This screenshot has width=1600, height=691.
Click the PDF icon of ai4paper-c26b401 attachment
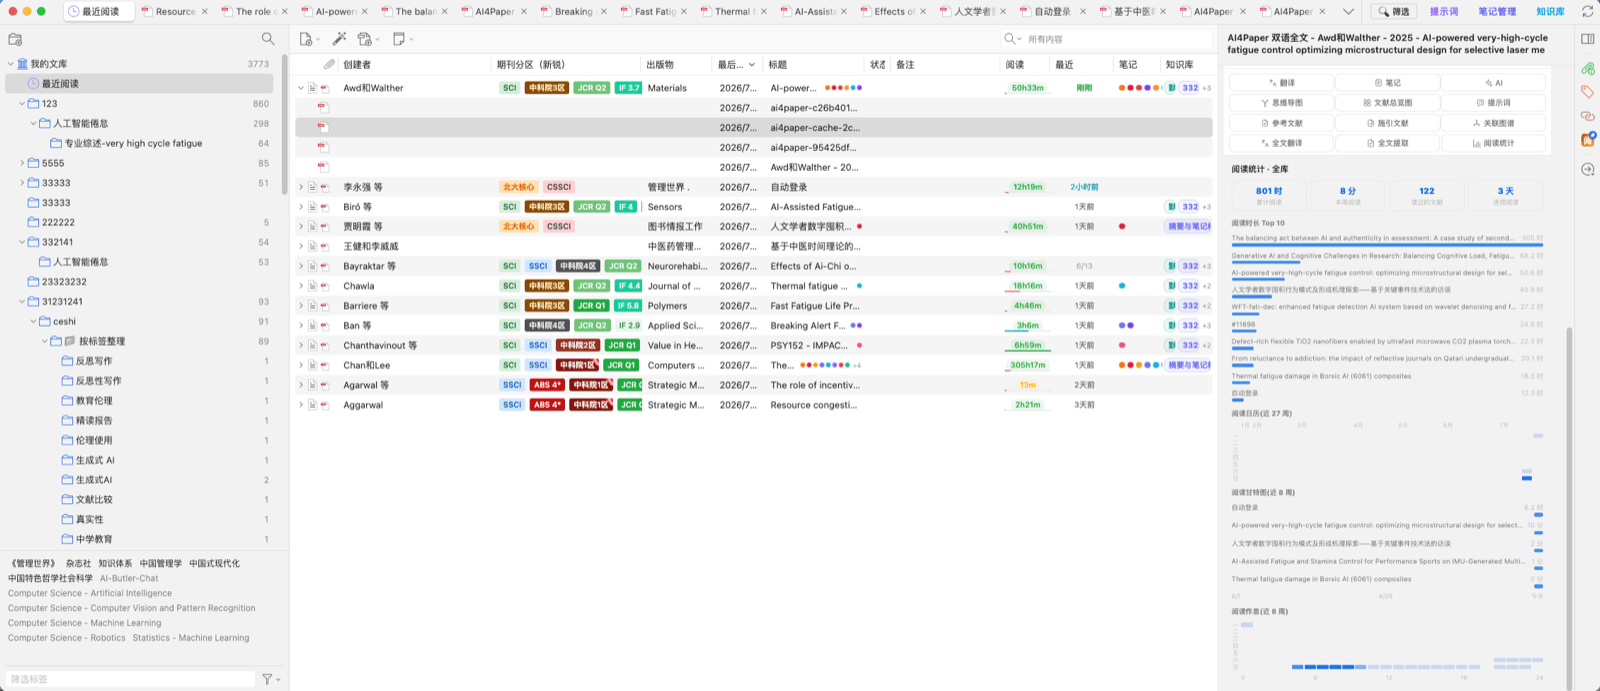point(322,108)
